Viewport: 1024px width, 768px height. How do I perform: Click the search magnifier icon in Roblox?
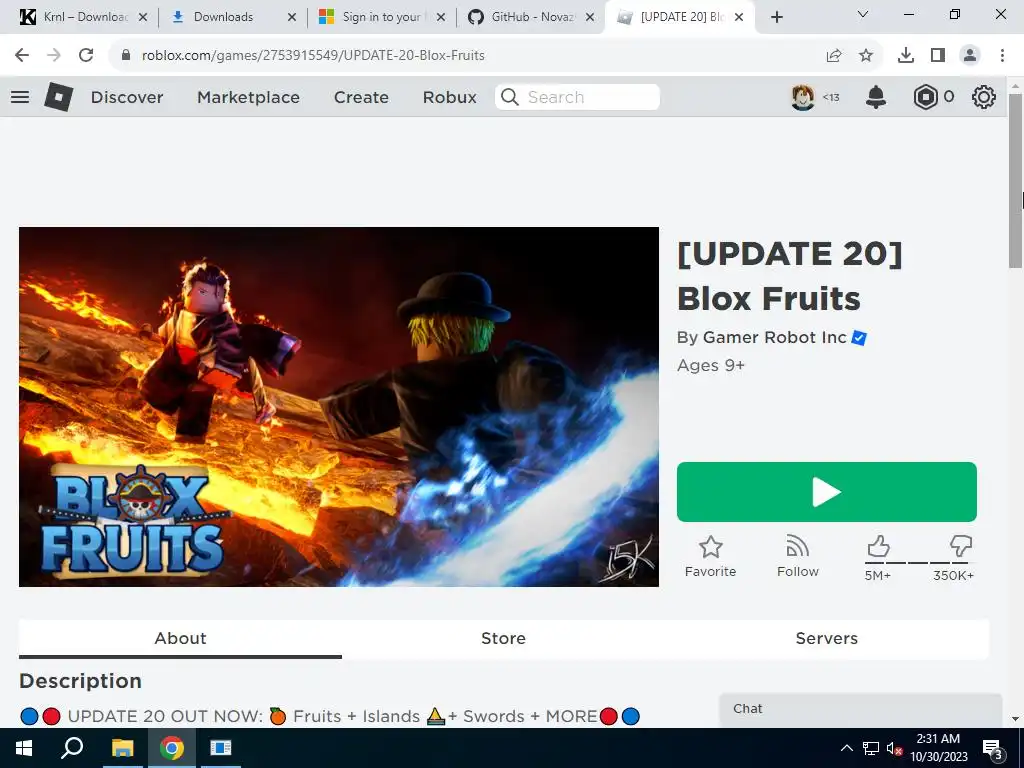point(510,97)
